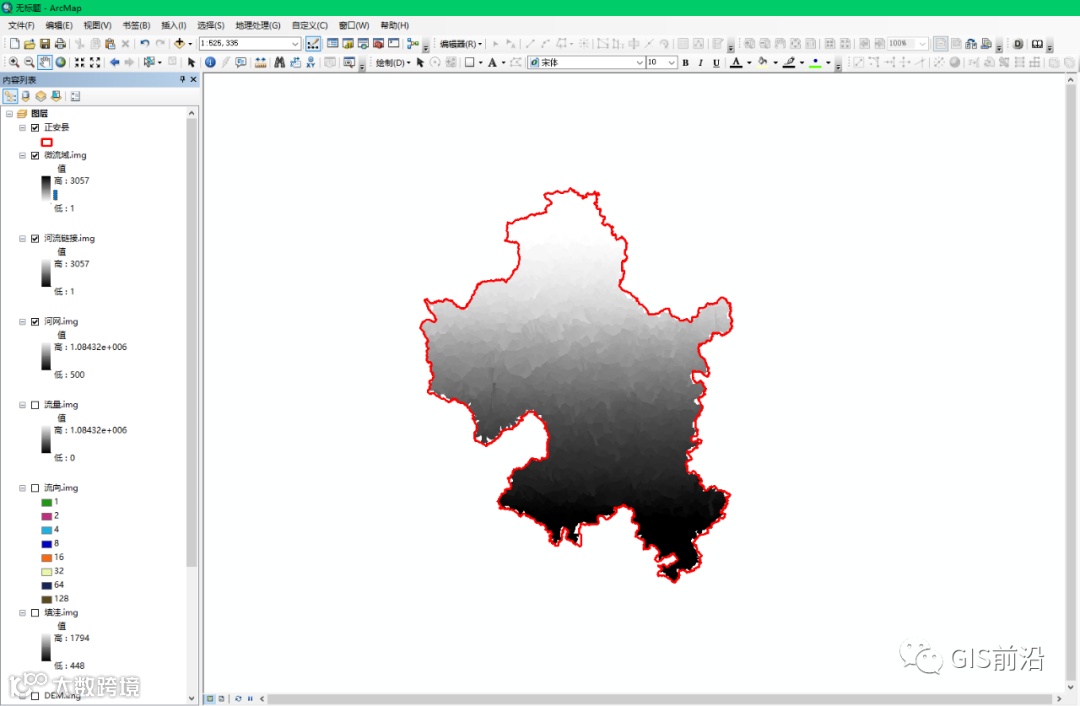Click the Add Data plus icon

pyautogui.click(x=180, y=43)
